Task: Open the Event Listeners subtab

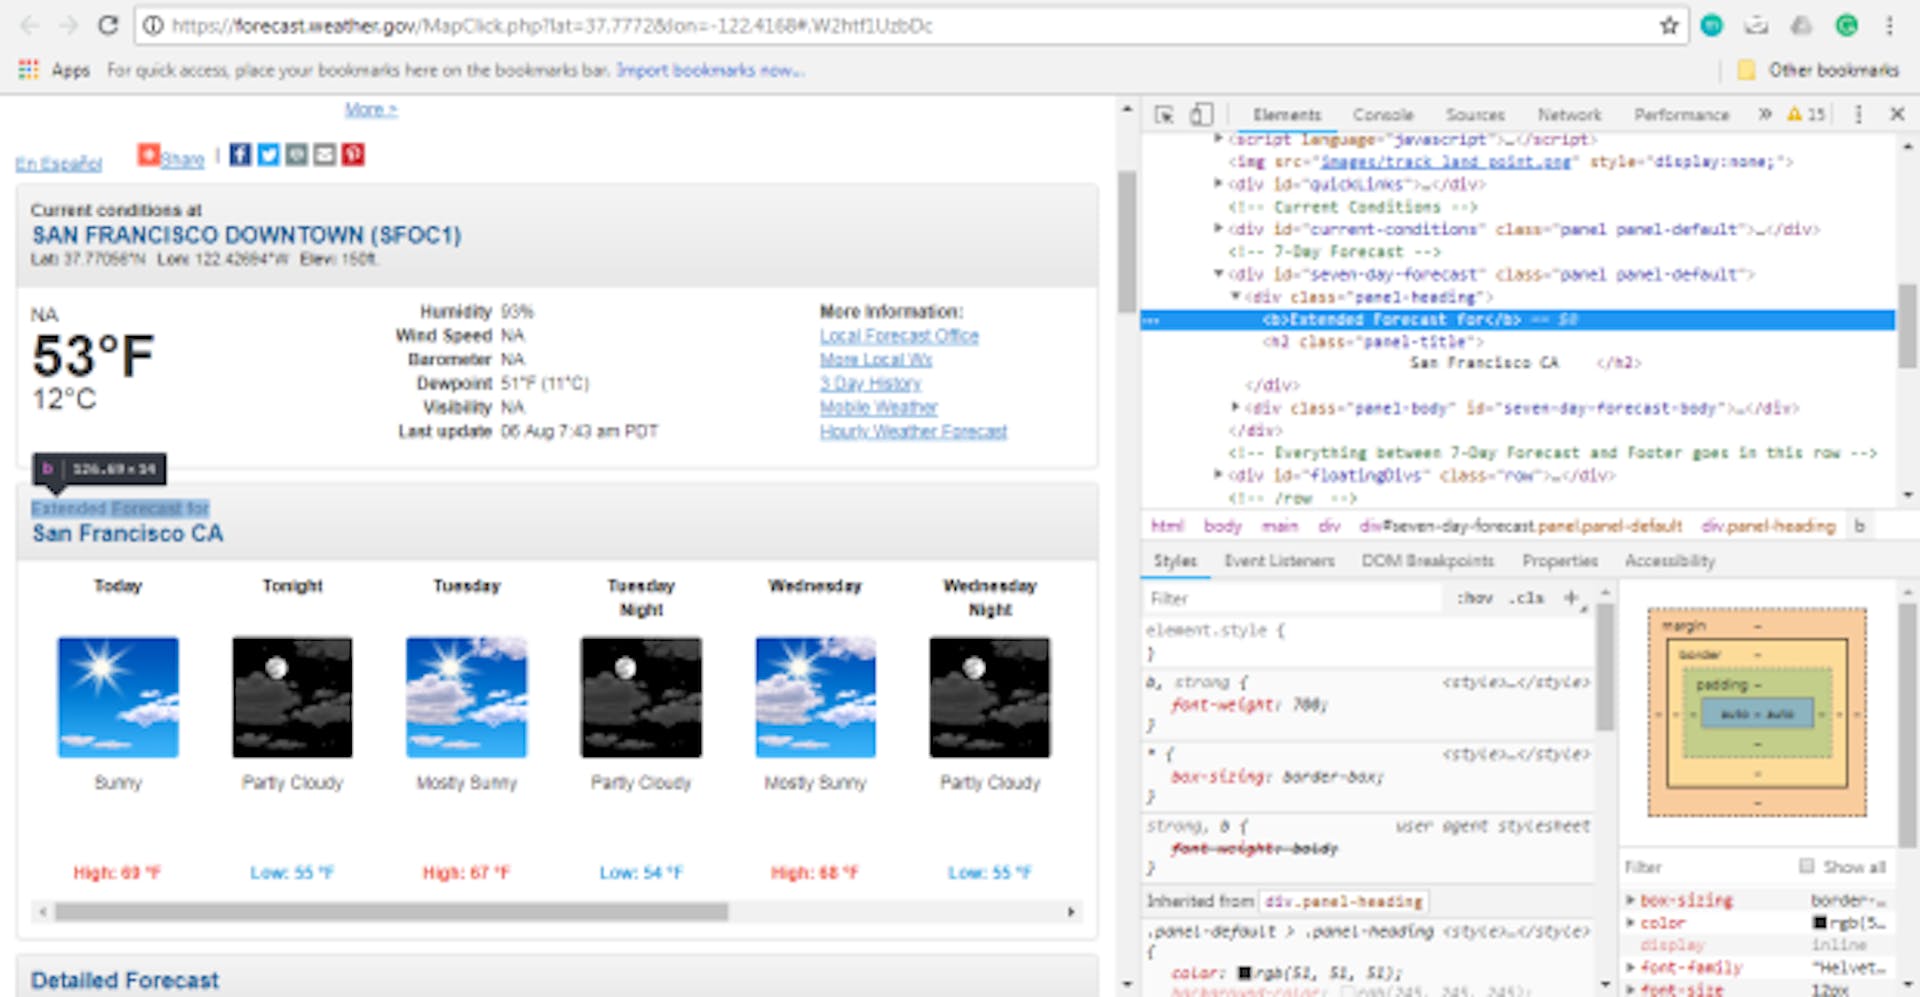Action: point(1279,561)
